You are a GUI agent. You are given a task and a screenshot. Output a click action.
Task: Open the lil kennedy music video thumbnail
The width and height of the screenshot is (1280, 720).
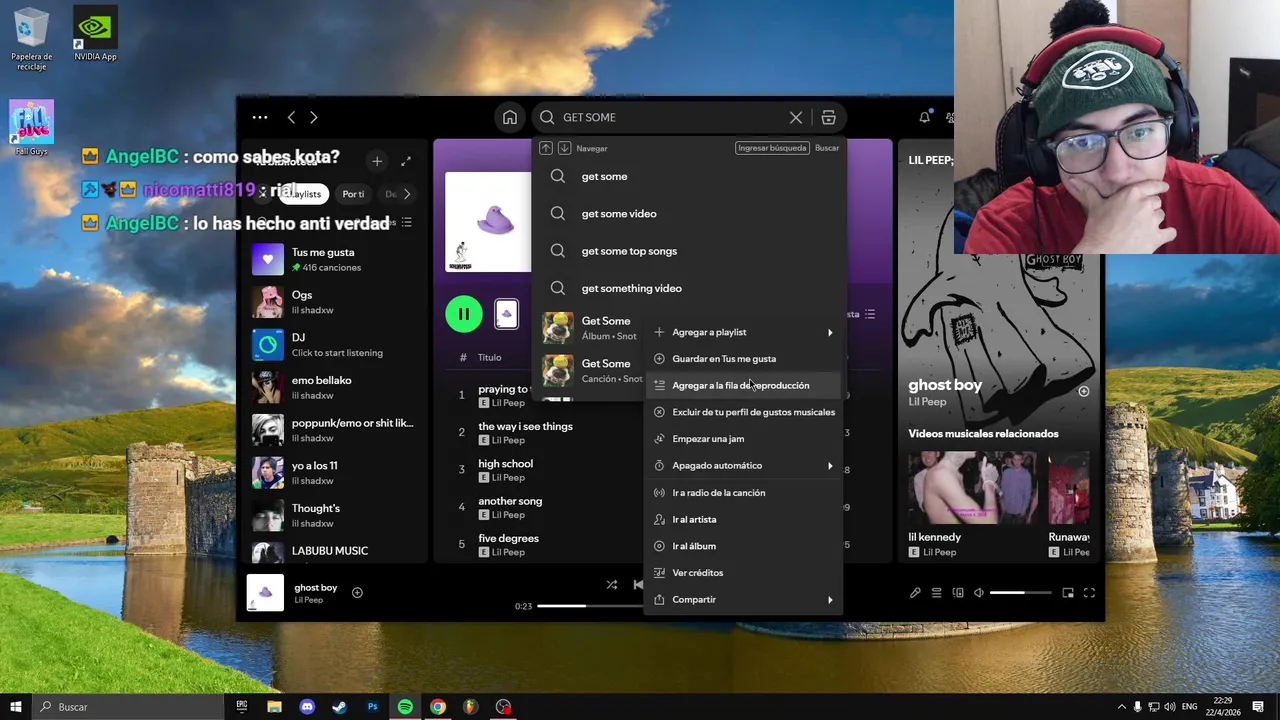pos(973,488)
